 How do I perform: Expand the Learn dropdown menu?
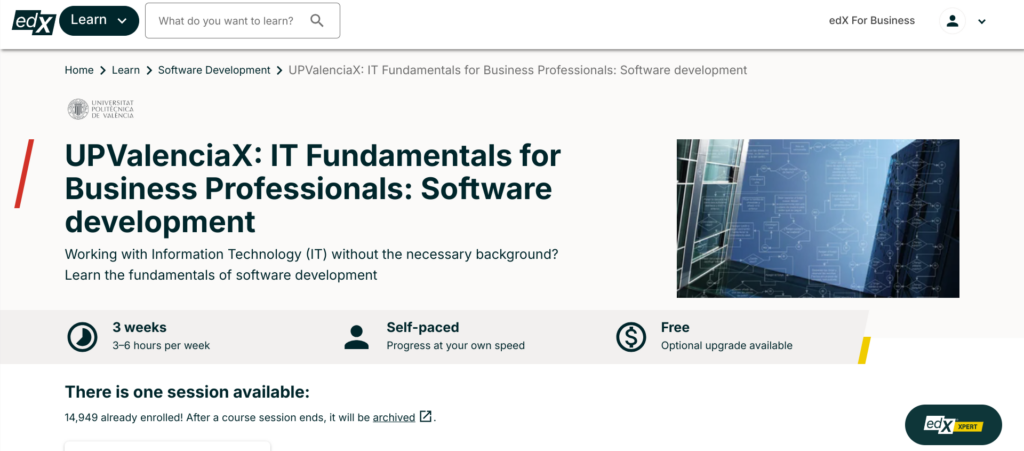click(x=99, y=20)
